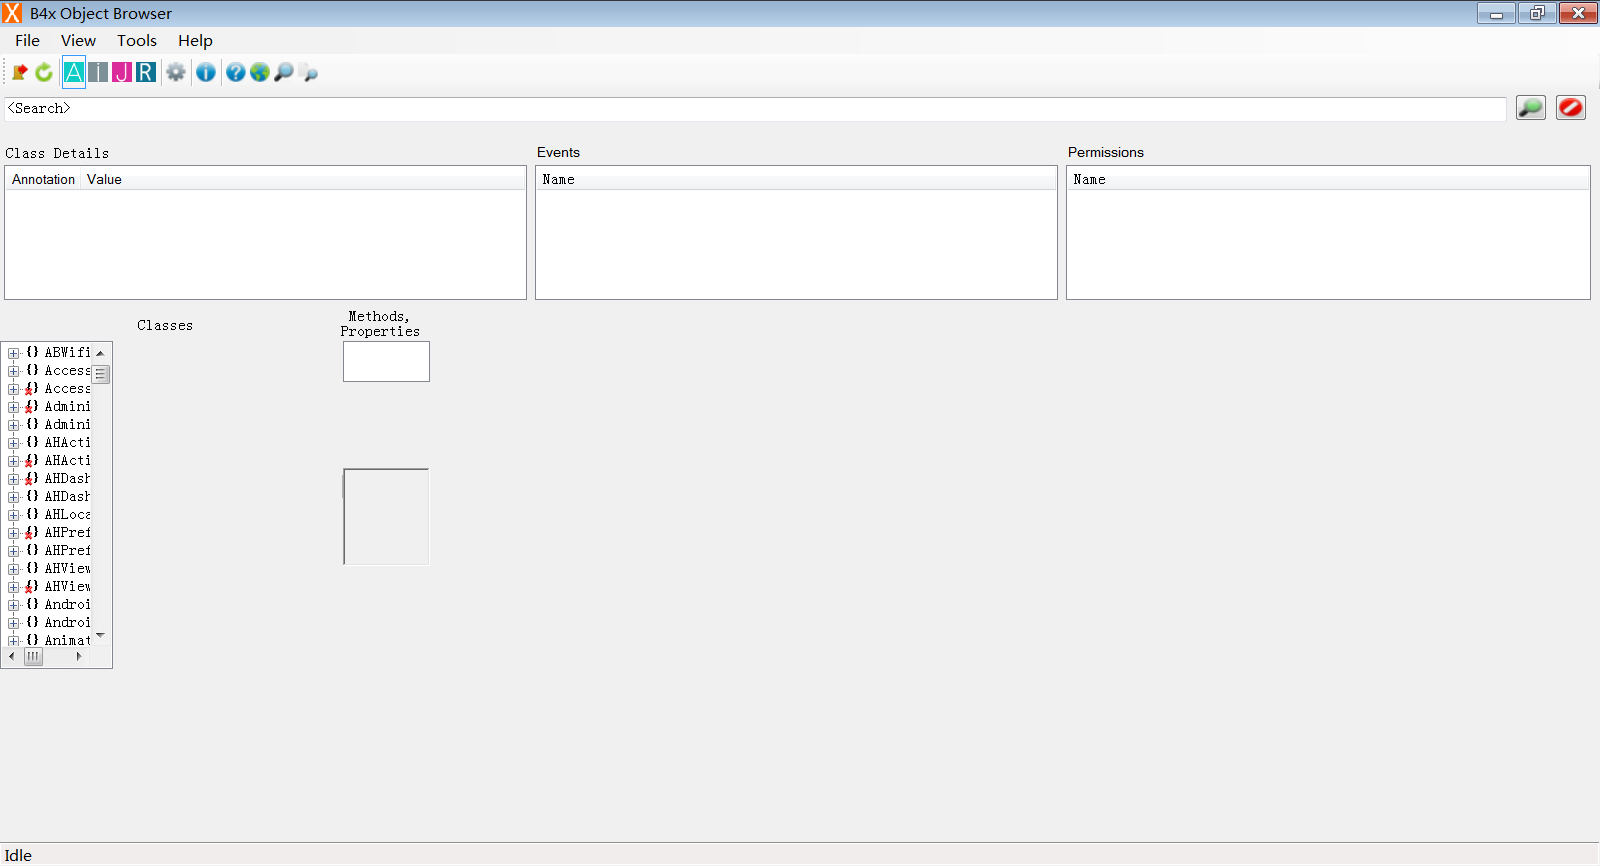Click the red-X braces icon beside AHPref
Screen dimensions: 1600x866
point(32,532)
